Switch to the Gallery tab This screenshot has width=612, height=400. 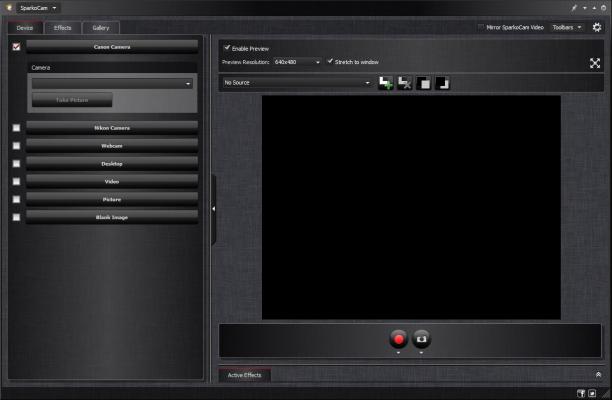(x=101, y=28)
